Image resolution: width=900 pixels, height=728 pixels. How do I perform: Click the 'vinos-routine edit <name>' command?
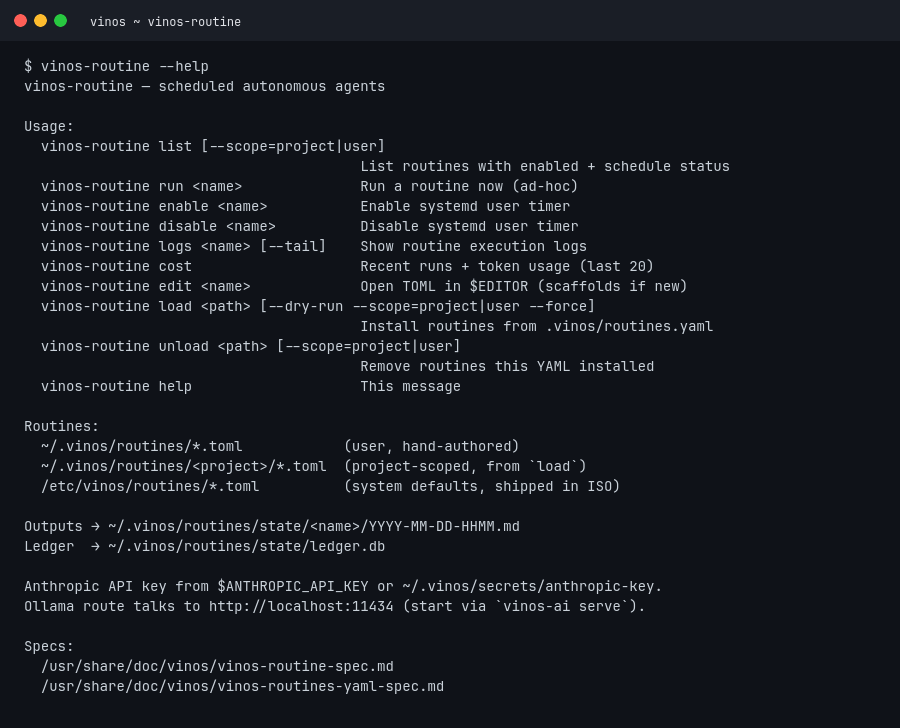(146, 286)
